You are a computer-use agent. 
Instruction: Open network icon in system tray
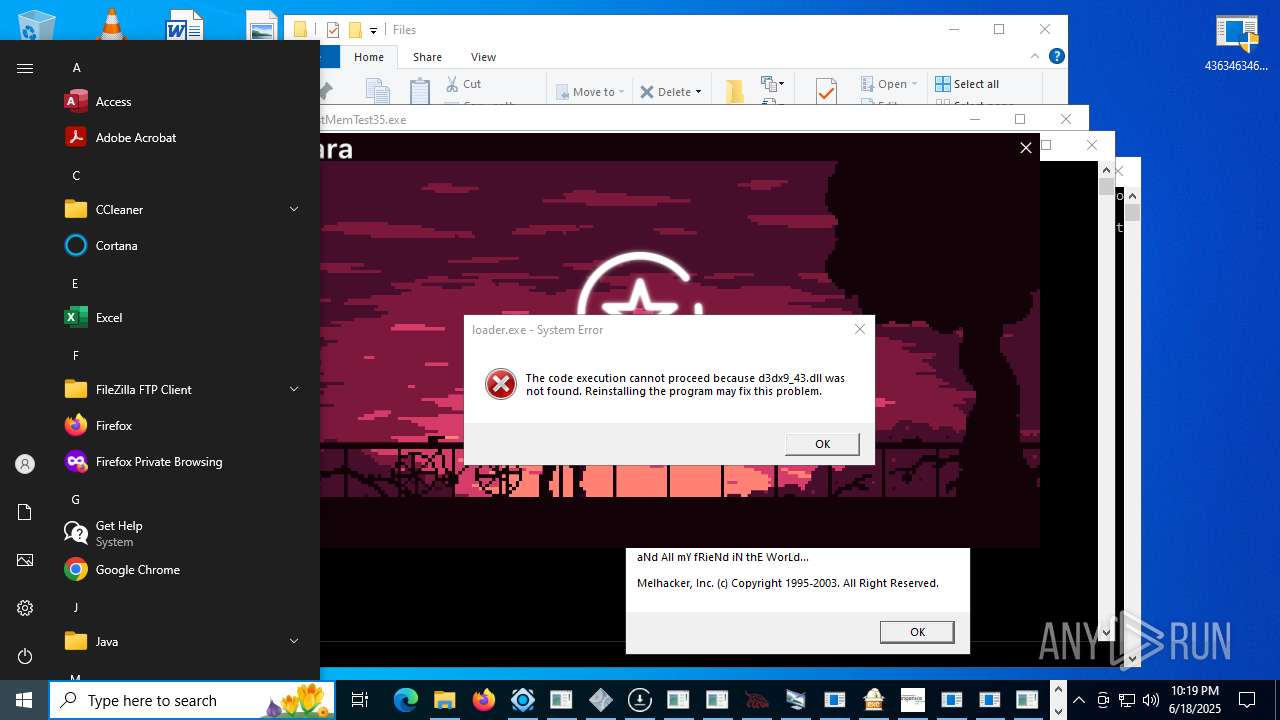(x=1127, y=700)
